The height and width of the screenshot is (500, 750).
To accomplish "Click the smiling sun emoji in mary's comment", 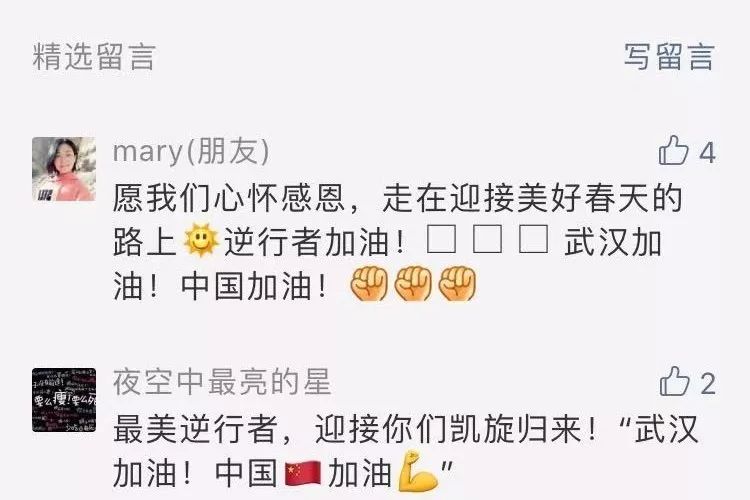I will [201, 240].
